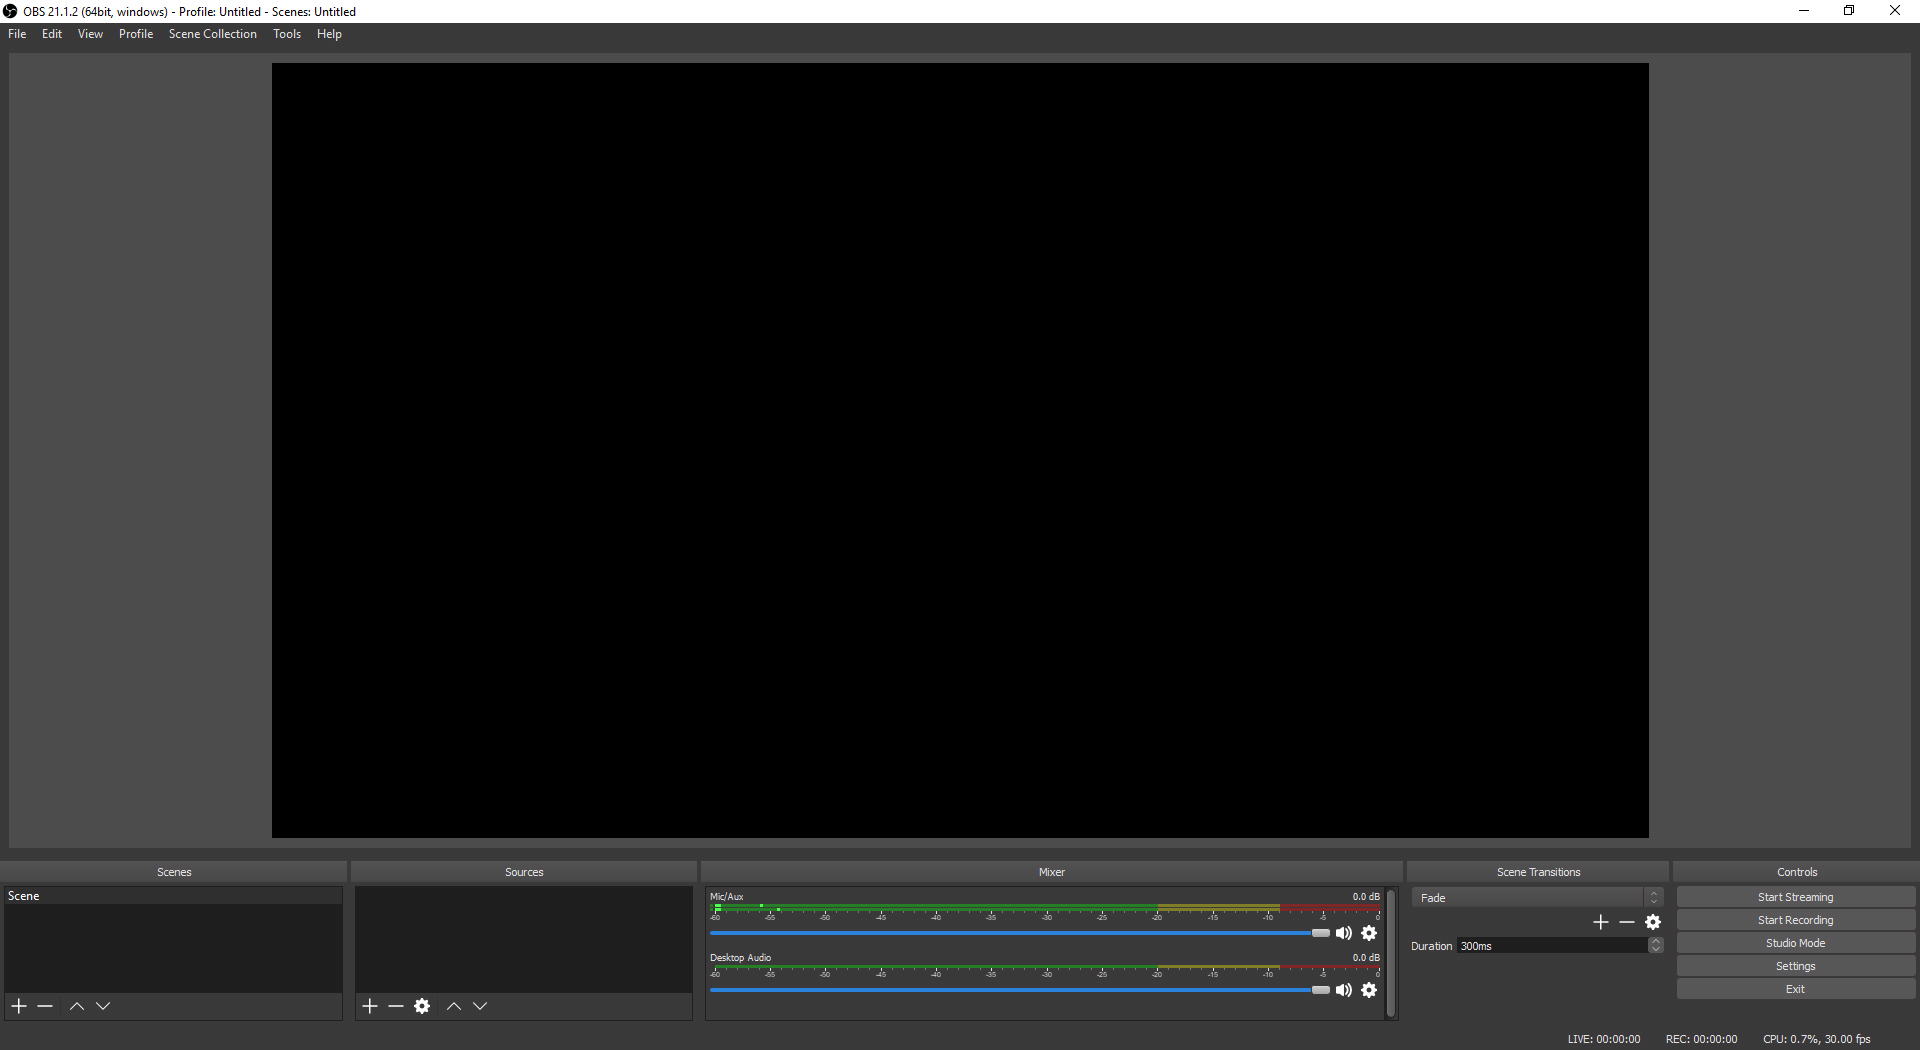This screenshot has height=1050, width=1920.
Task: Open the File menu
Action: click(x=17, y=34)
